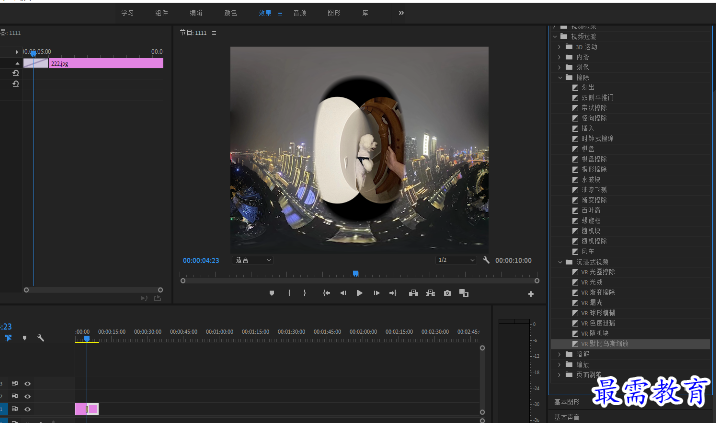Expand the Effect Controls timeline triangle

[16, 52]
